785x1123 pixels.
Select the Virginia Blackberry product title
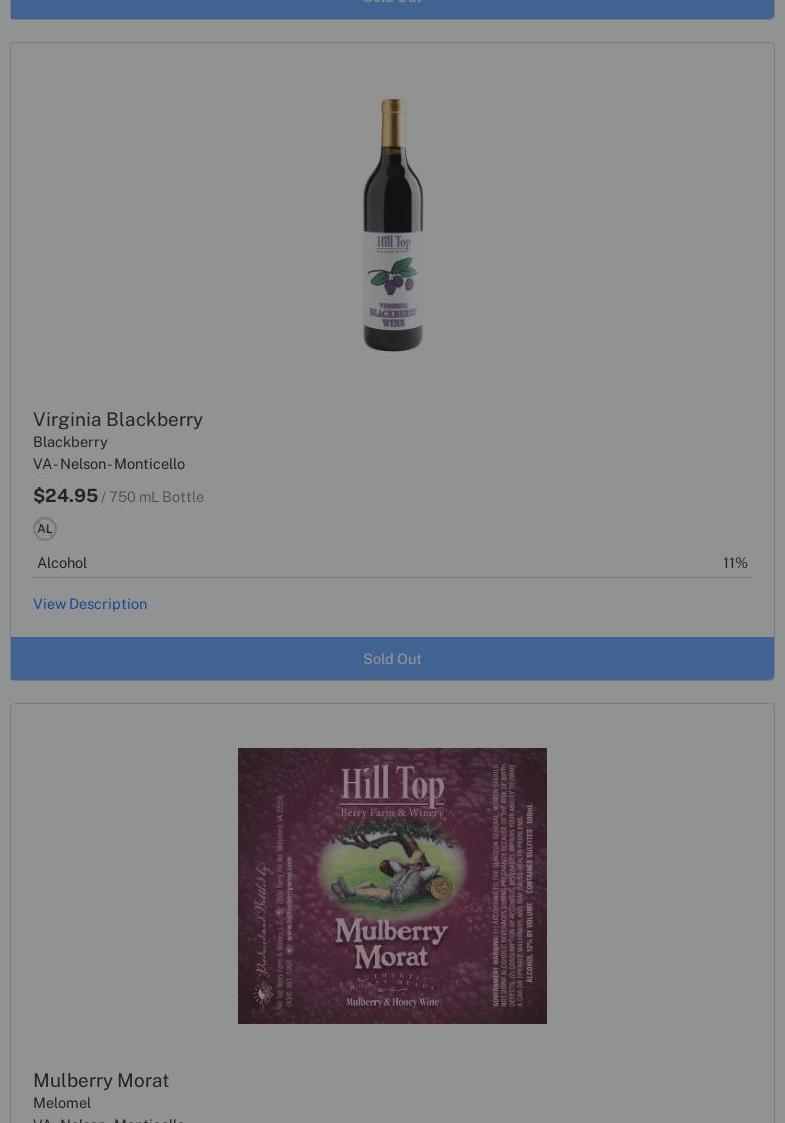(118, 419)
